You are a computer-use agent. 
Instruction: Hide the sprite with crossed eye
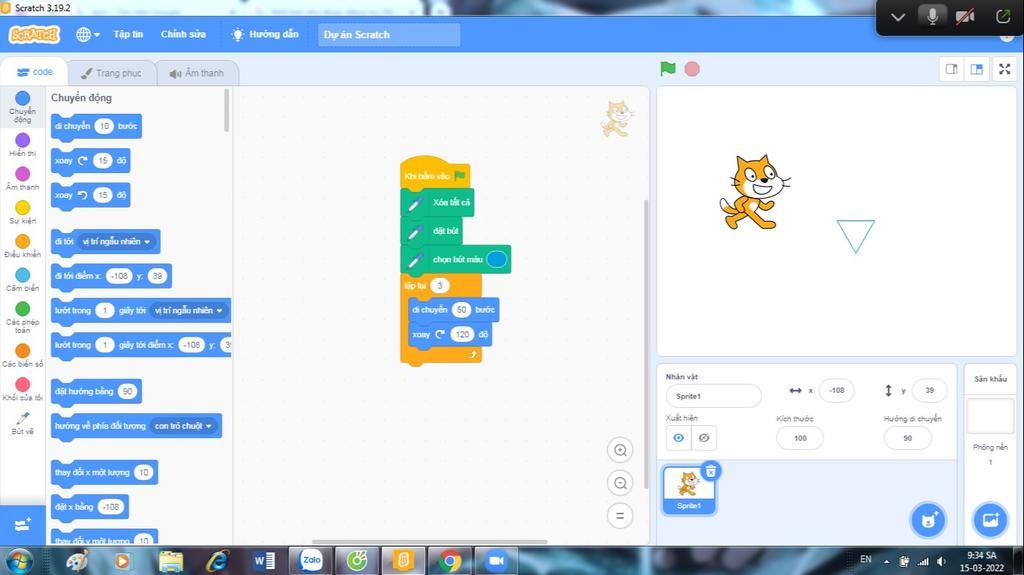[704, 438]
